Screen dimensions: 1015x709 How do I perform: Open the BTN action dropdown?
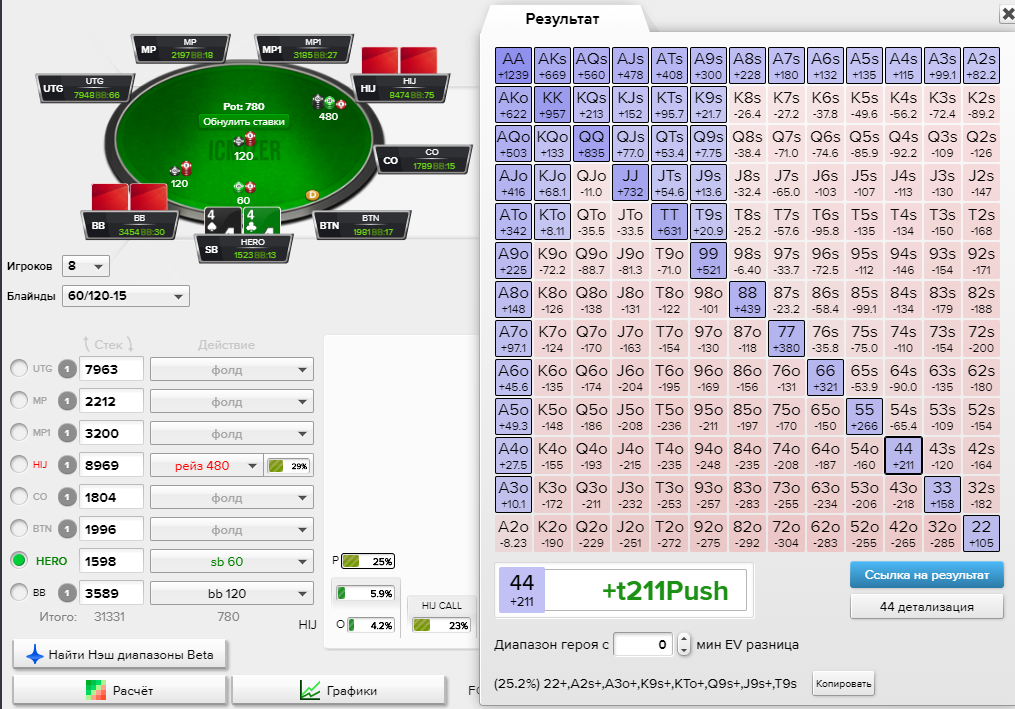coord(232,529)
